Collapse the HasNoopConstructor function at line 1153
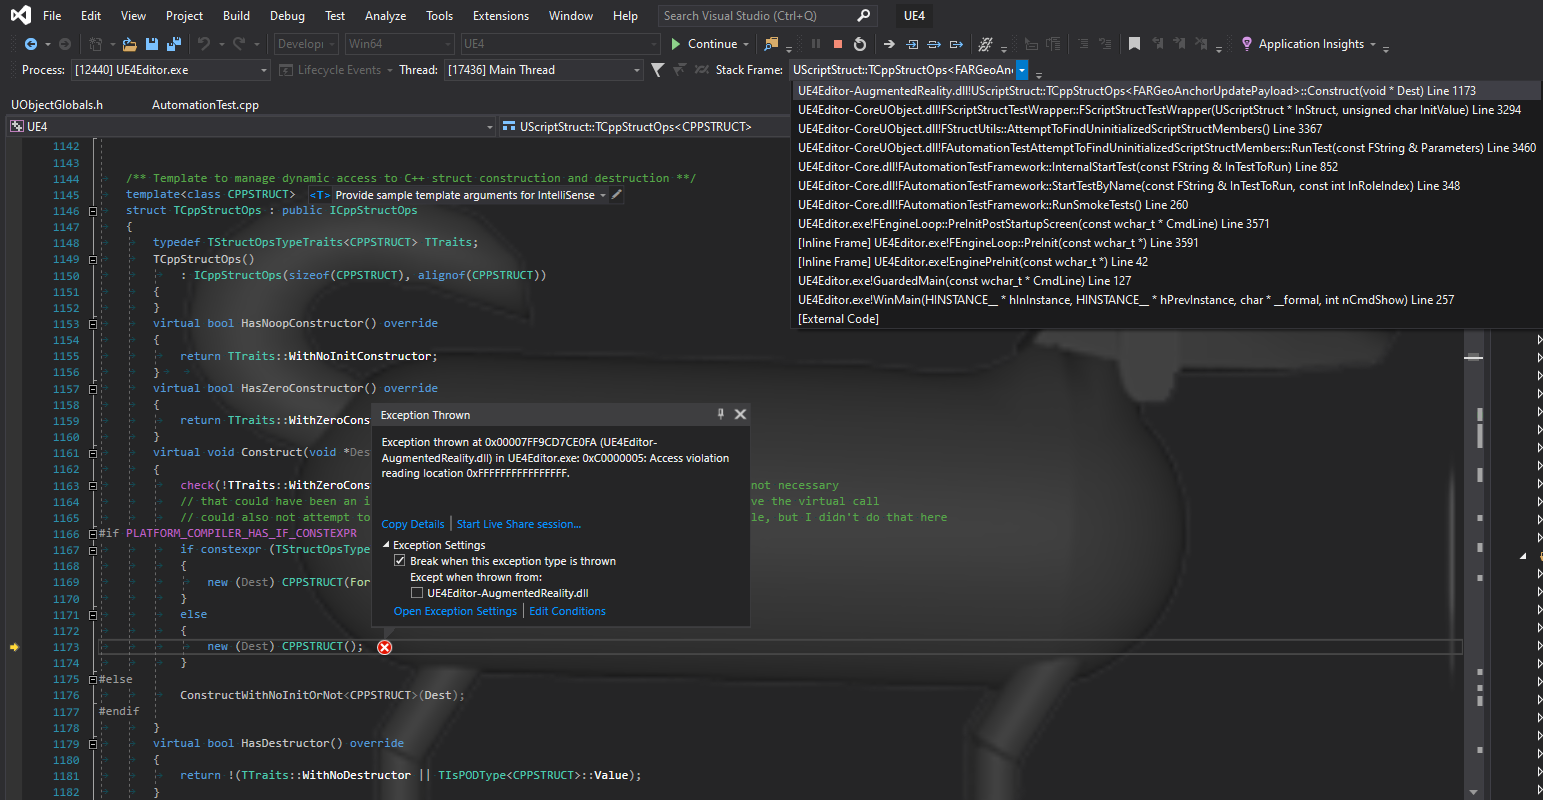 [93, 324]
